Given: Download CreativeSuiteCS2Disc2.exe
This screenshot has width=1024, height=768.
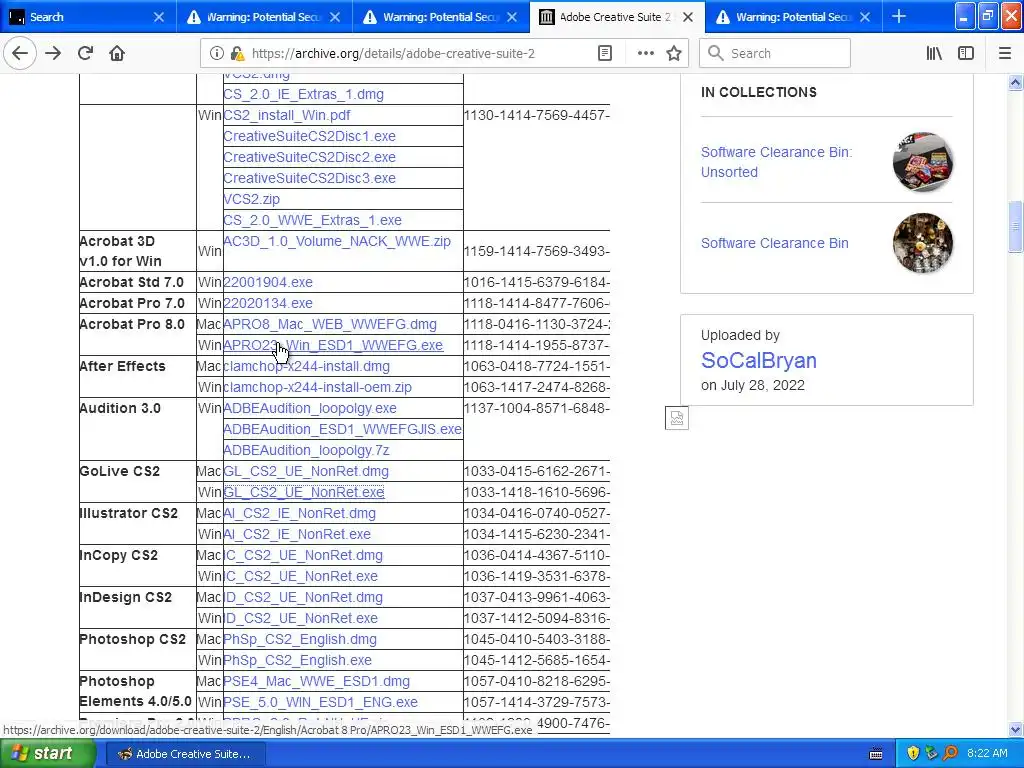Looking at the screenshot, I should pyautogui.click(x=310, y=157).
